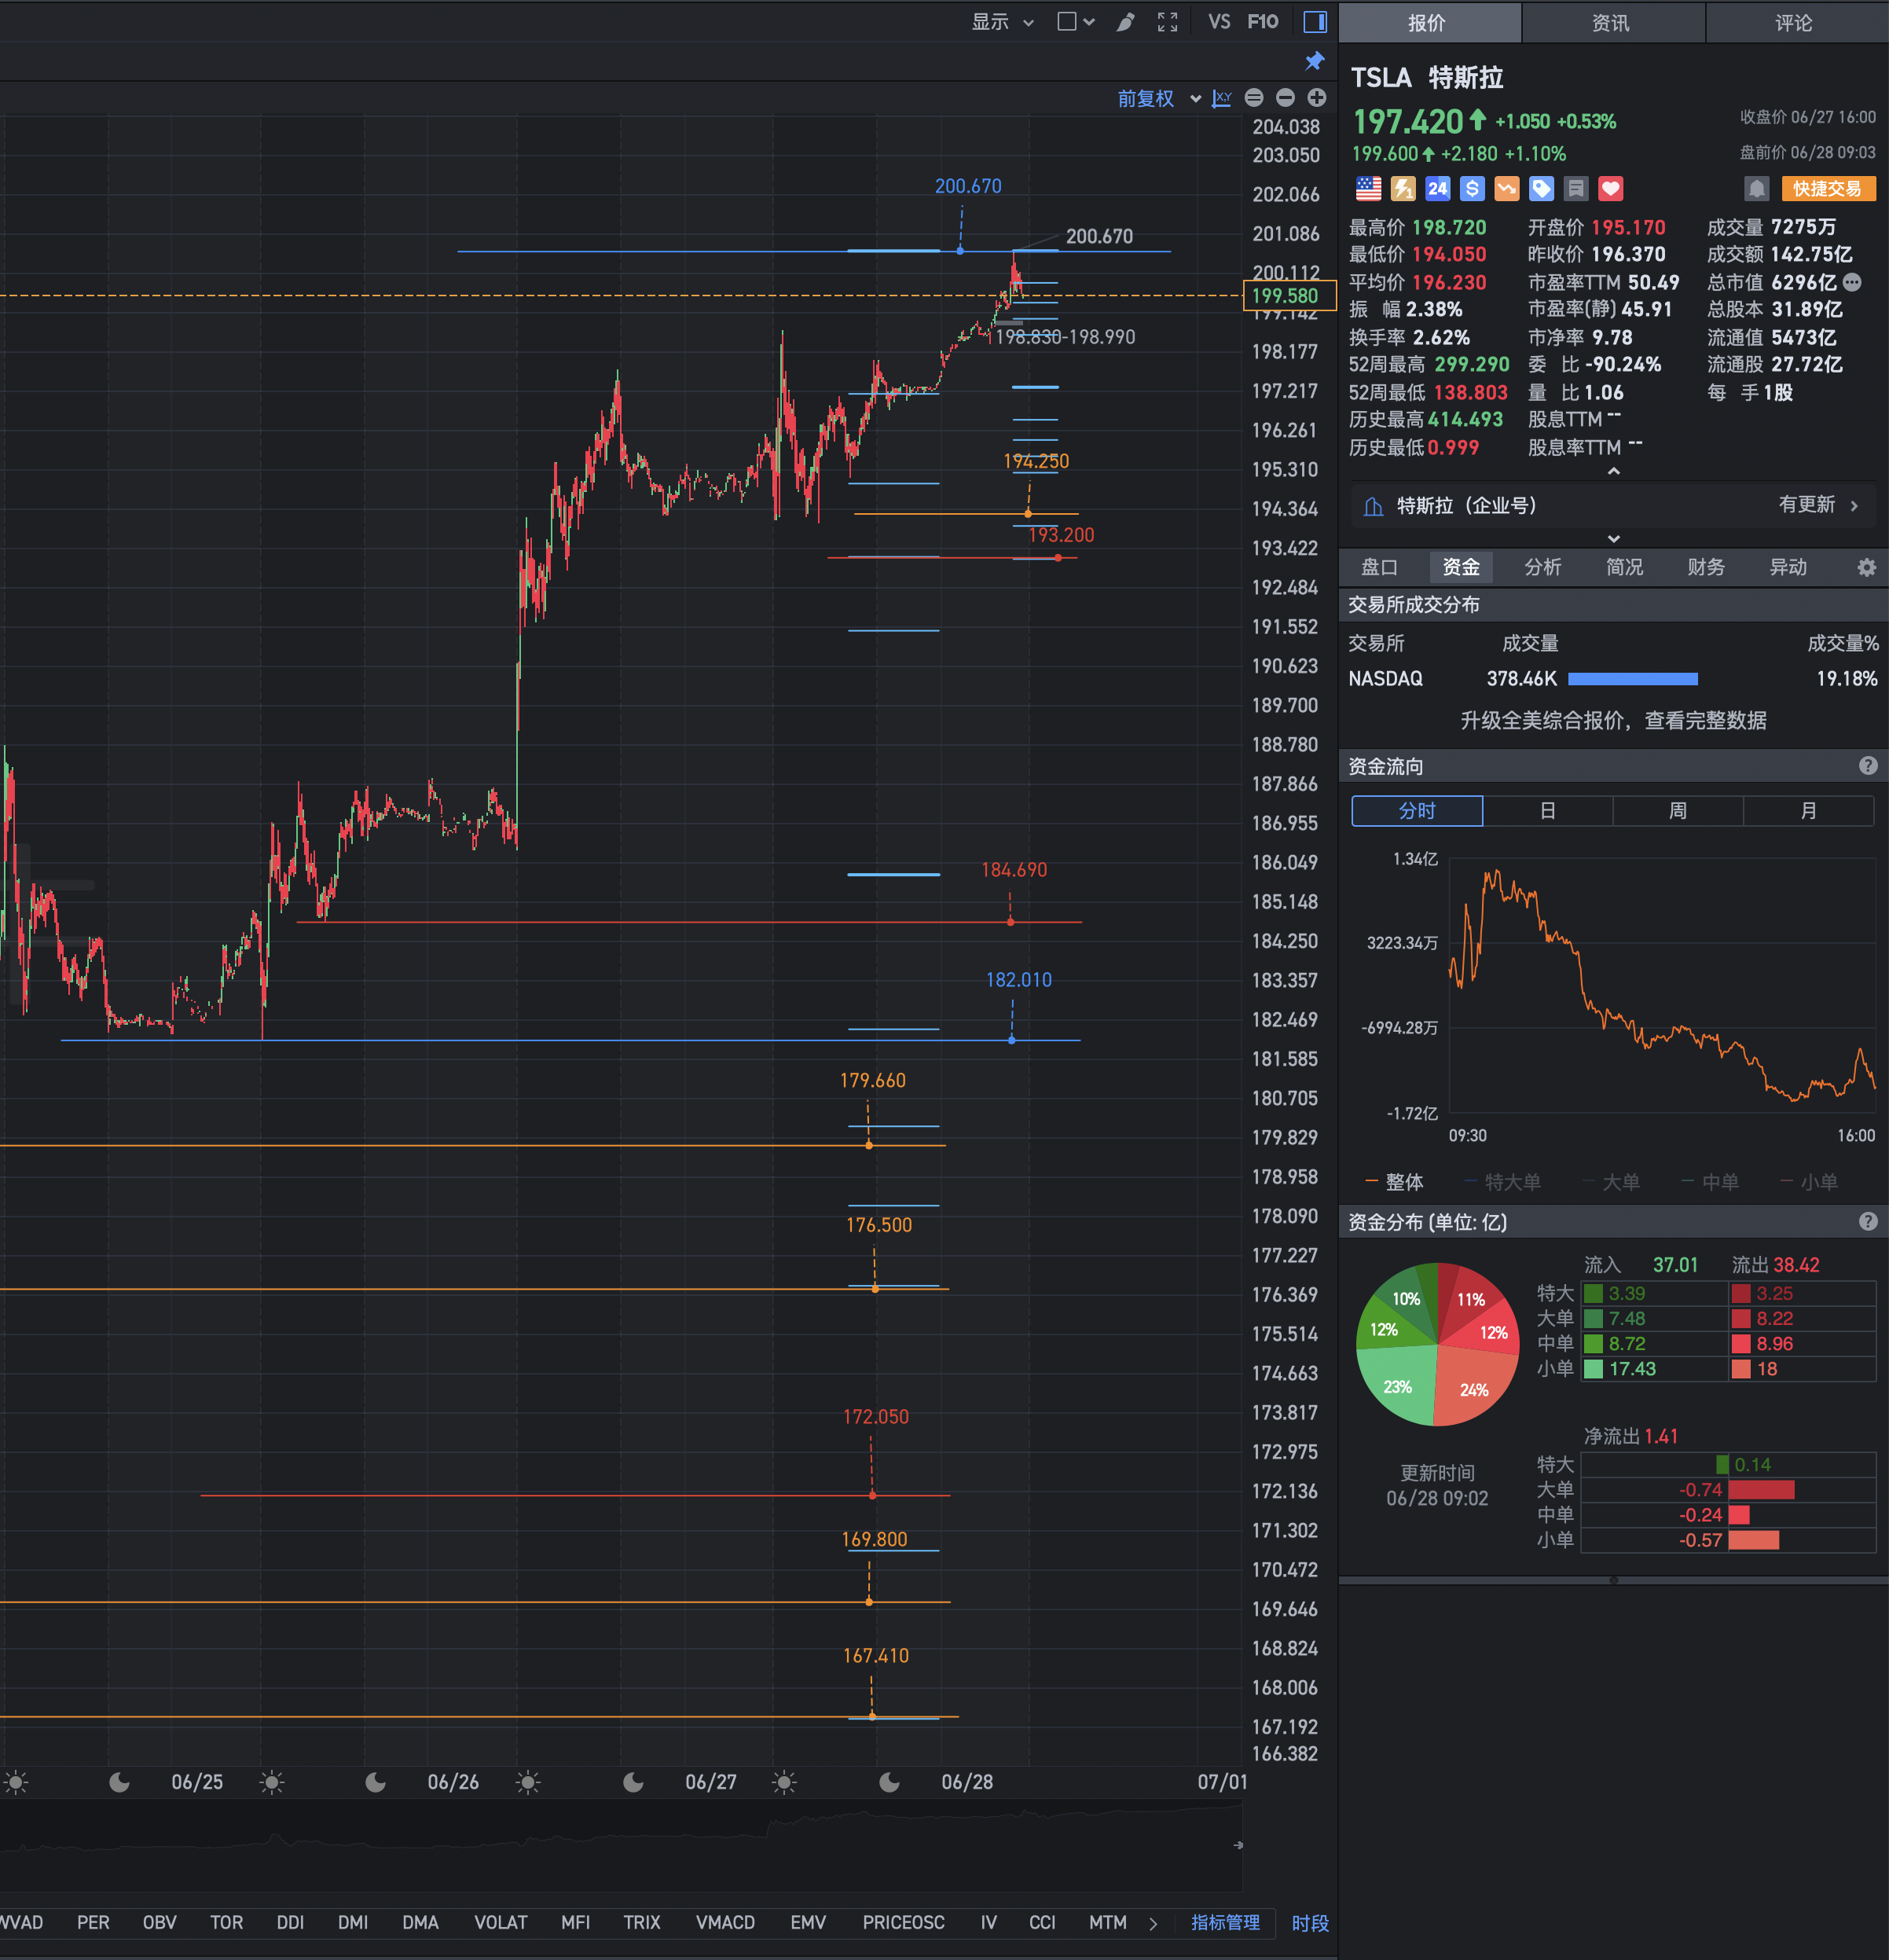The width and height of the screenshot is (1889, 1960).
Task: Open the F10 company info
Action: tap(1262, 22)
